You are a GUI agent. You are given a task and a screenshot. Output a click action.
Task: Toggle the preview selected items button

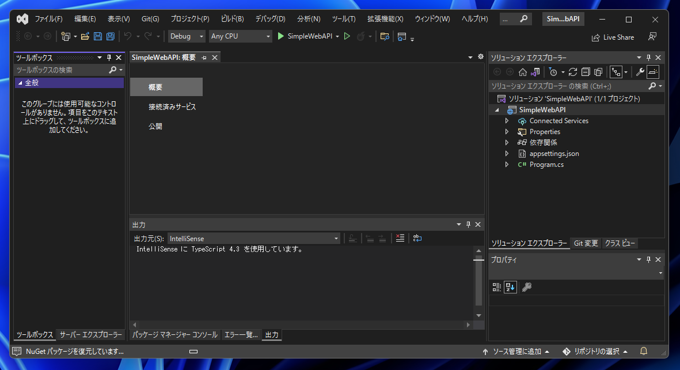(653, 72)
